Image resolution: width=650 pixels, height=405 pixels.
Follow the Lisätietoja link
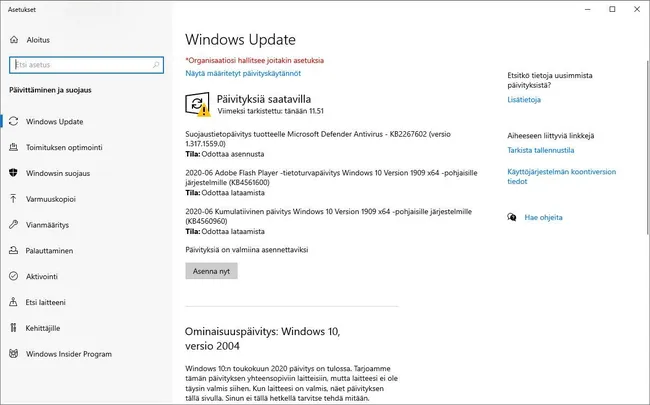524,100
